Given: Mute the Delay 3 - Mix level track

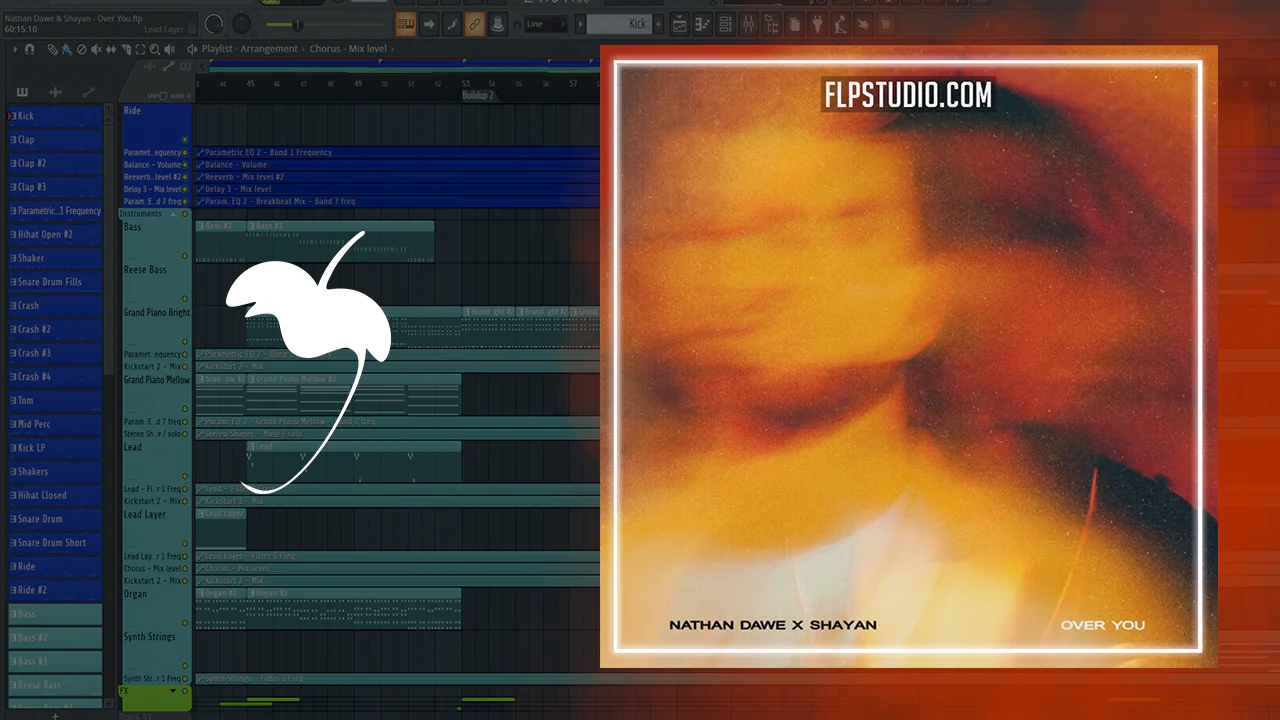Looking at the screenshot, I should click(x=185, y=189).
